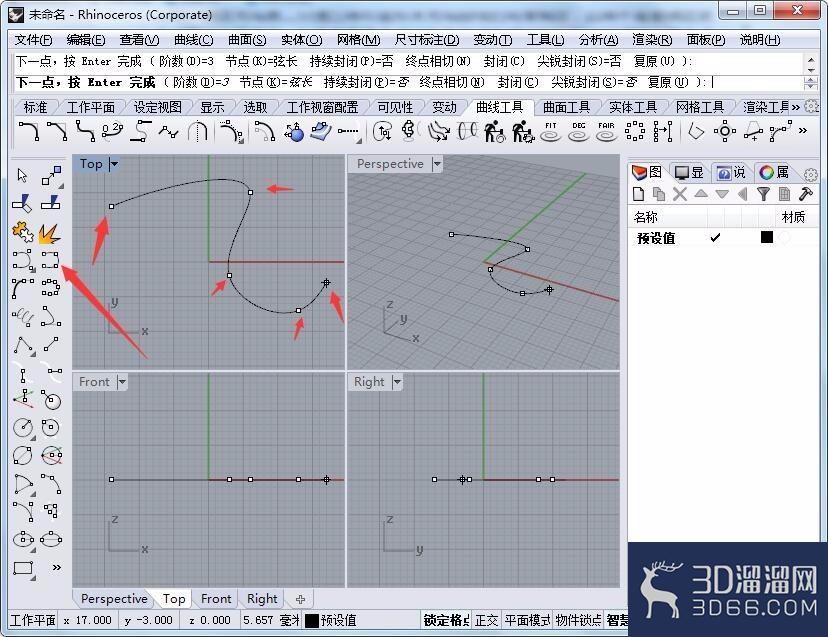
Task: Click the 5.657 毫米 units field
Action: point(271,620)
